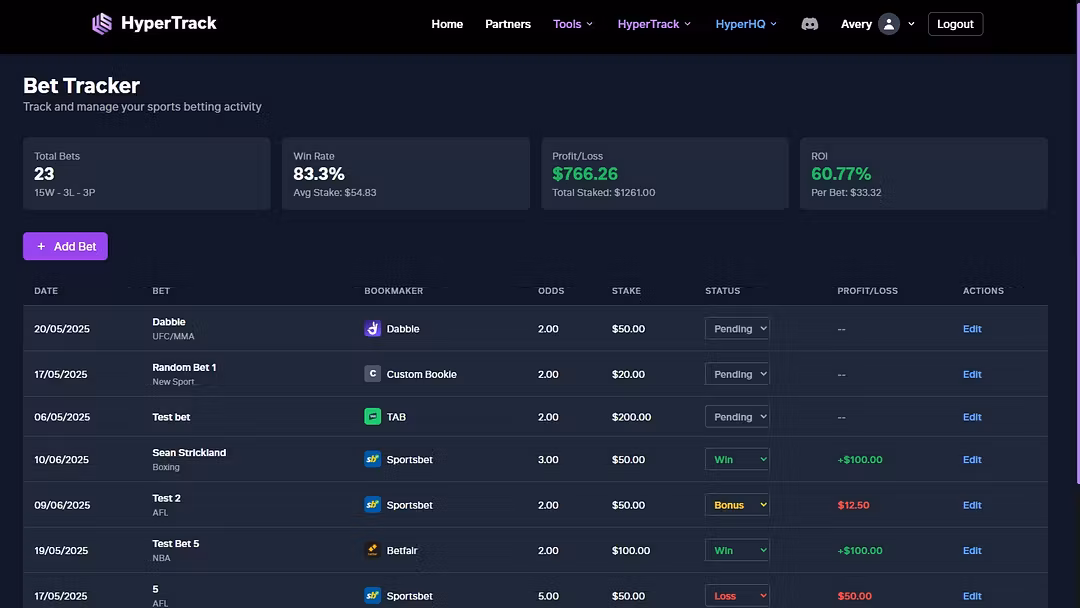
Task: Click the Profit/Loss $766.26 value
Action: [x=585, y=174]
